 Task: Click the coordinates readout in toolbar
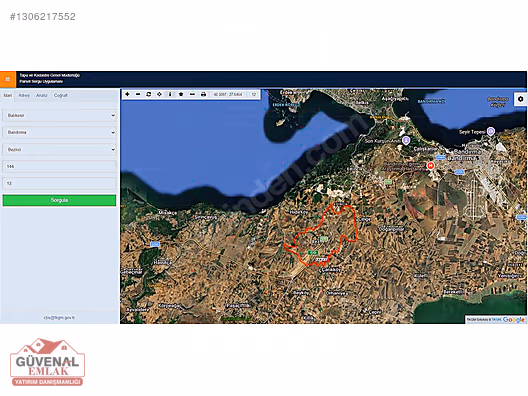pos(228,95)
